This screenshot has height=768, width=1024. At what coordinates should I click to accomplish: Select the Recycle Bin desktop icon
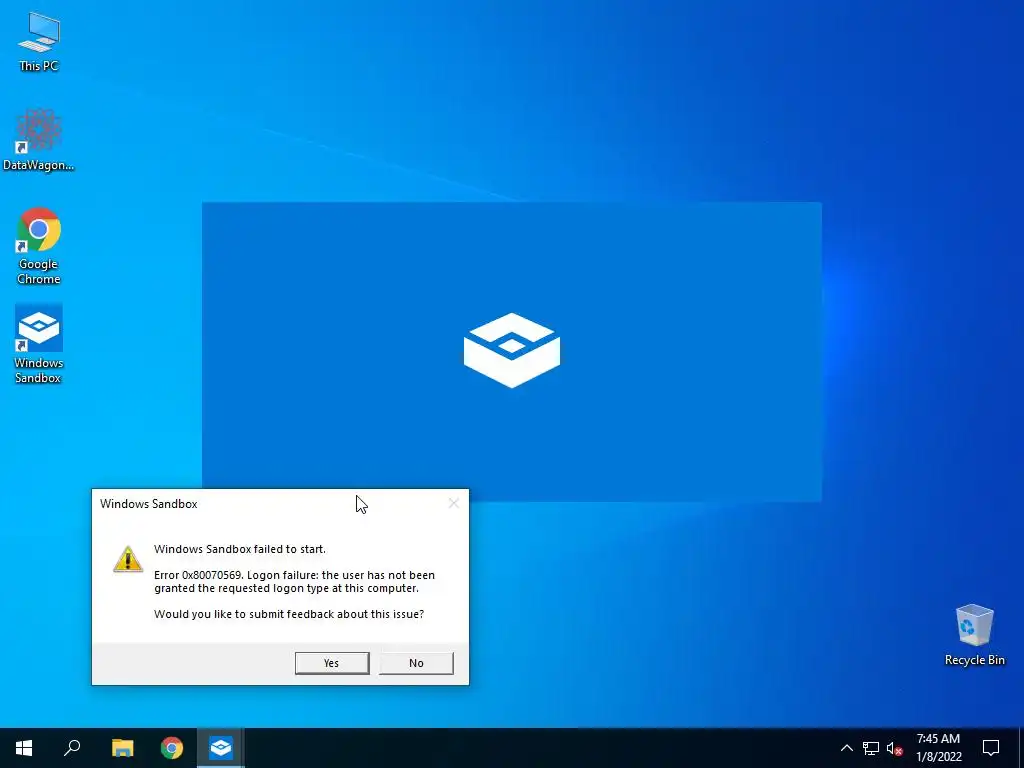[974, 635]
